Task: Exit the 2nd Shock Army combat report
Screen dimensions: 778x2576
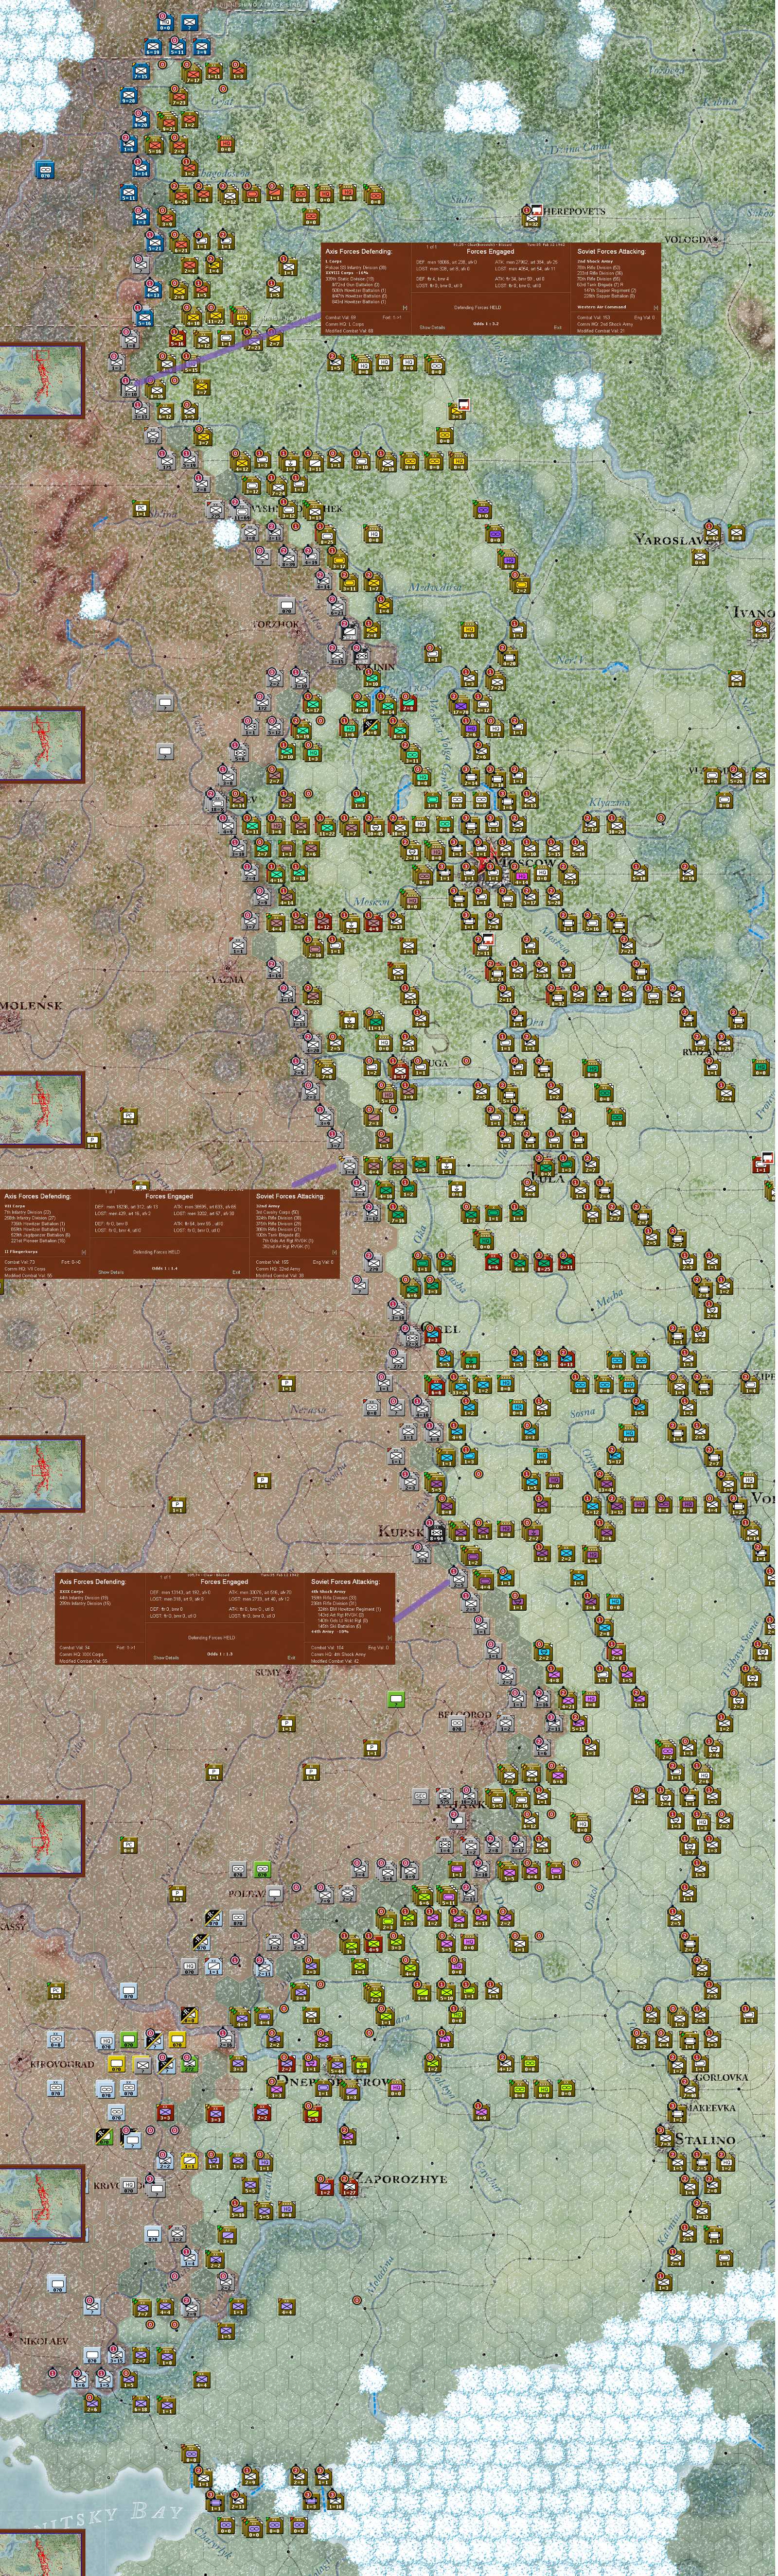Action: [558, 328]
